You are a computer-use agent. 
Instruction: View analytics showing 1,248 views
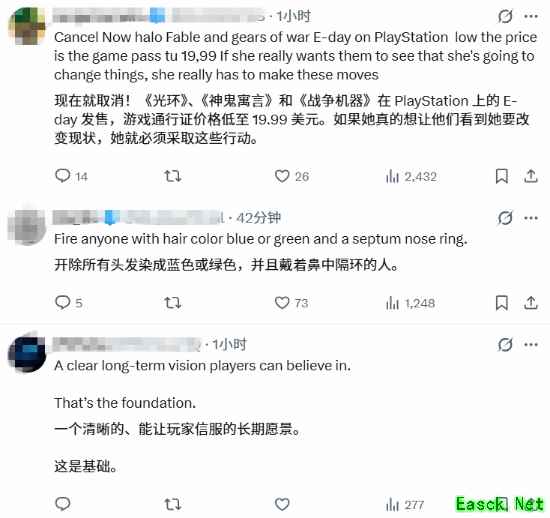click(410, 303)
